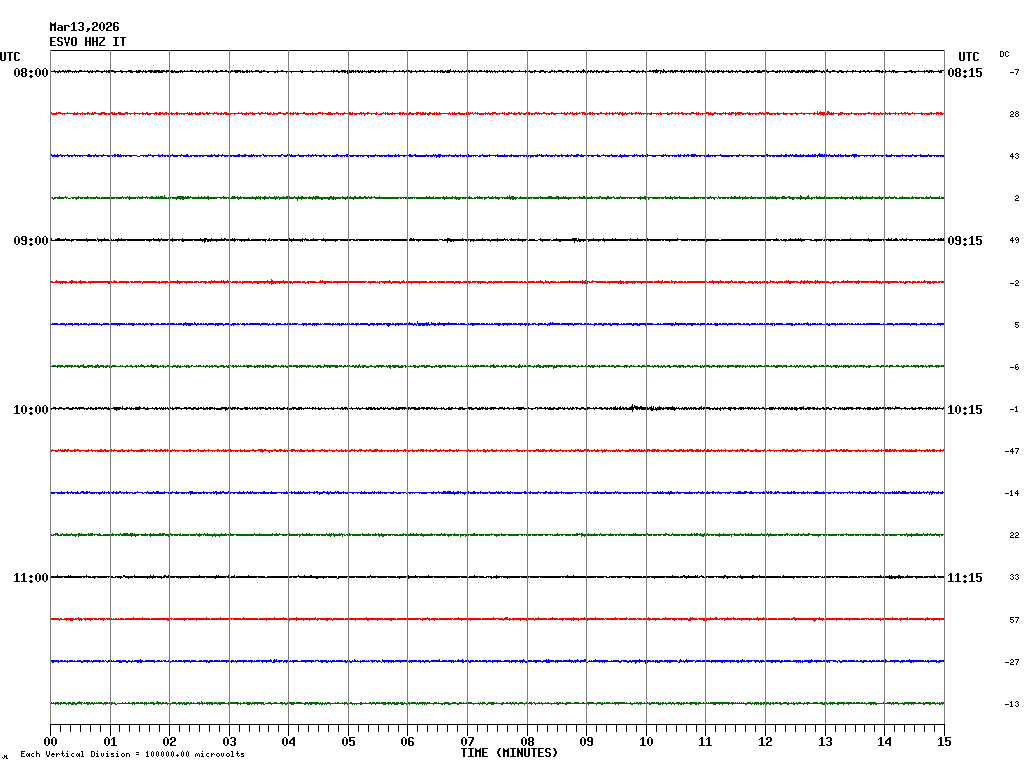
Task: Click the 09:00 row start time label
Action: pos(30,241)
